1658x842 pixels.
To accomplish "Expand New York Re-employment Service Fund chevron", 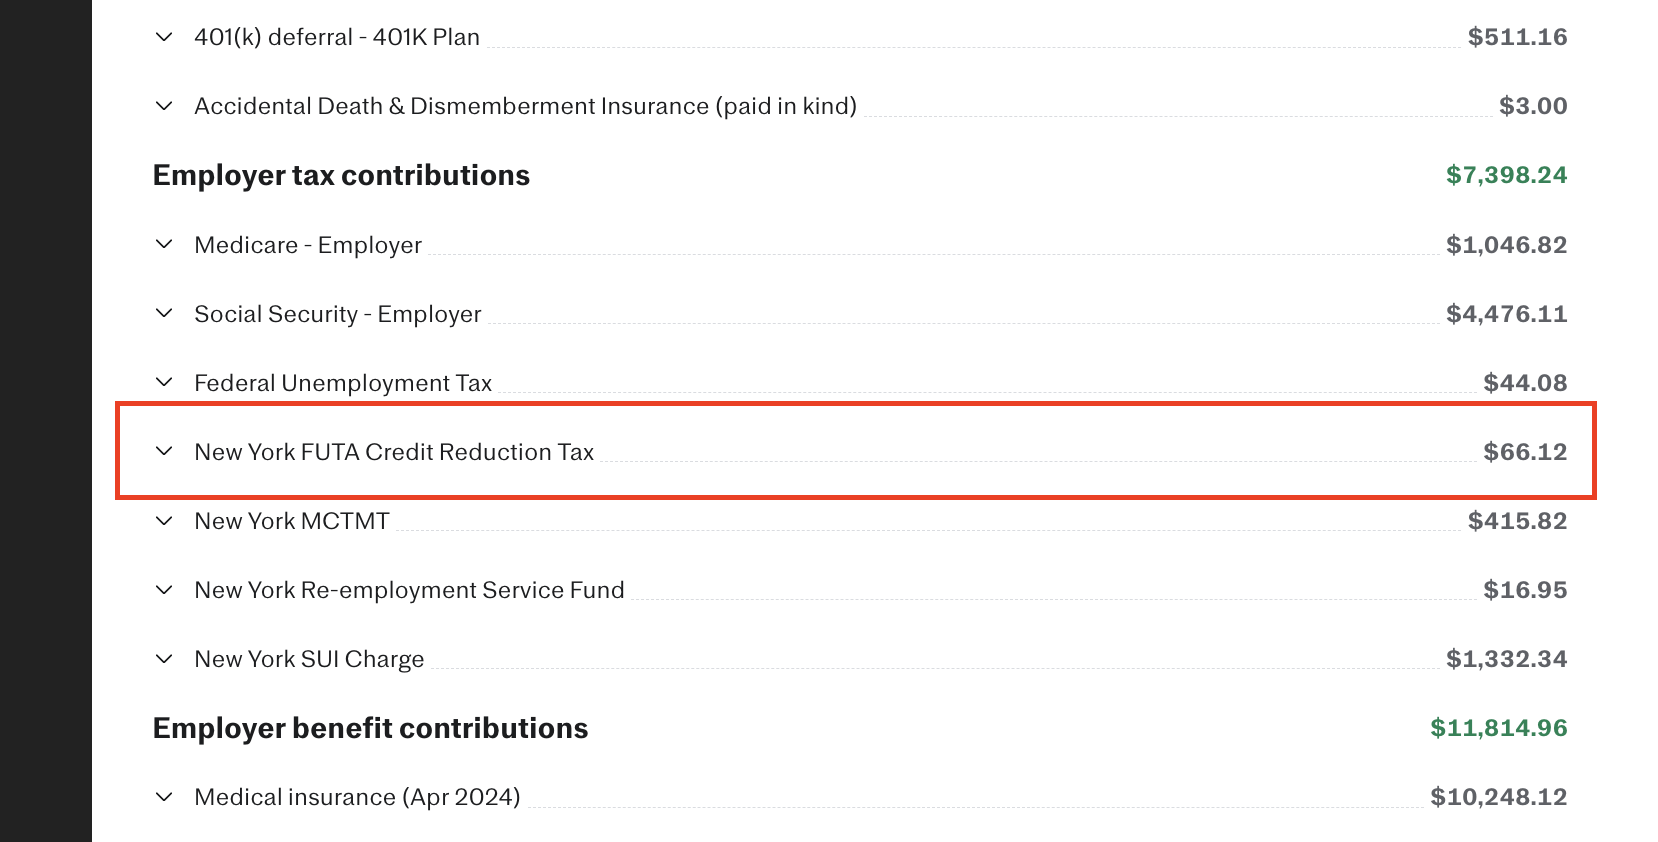I will [164, 590].
